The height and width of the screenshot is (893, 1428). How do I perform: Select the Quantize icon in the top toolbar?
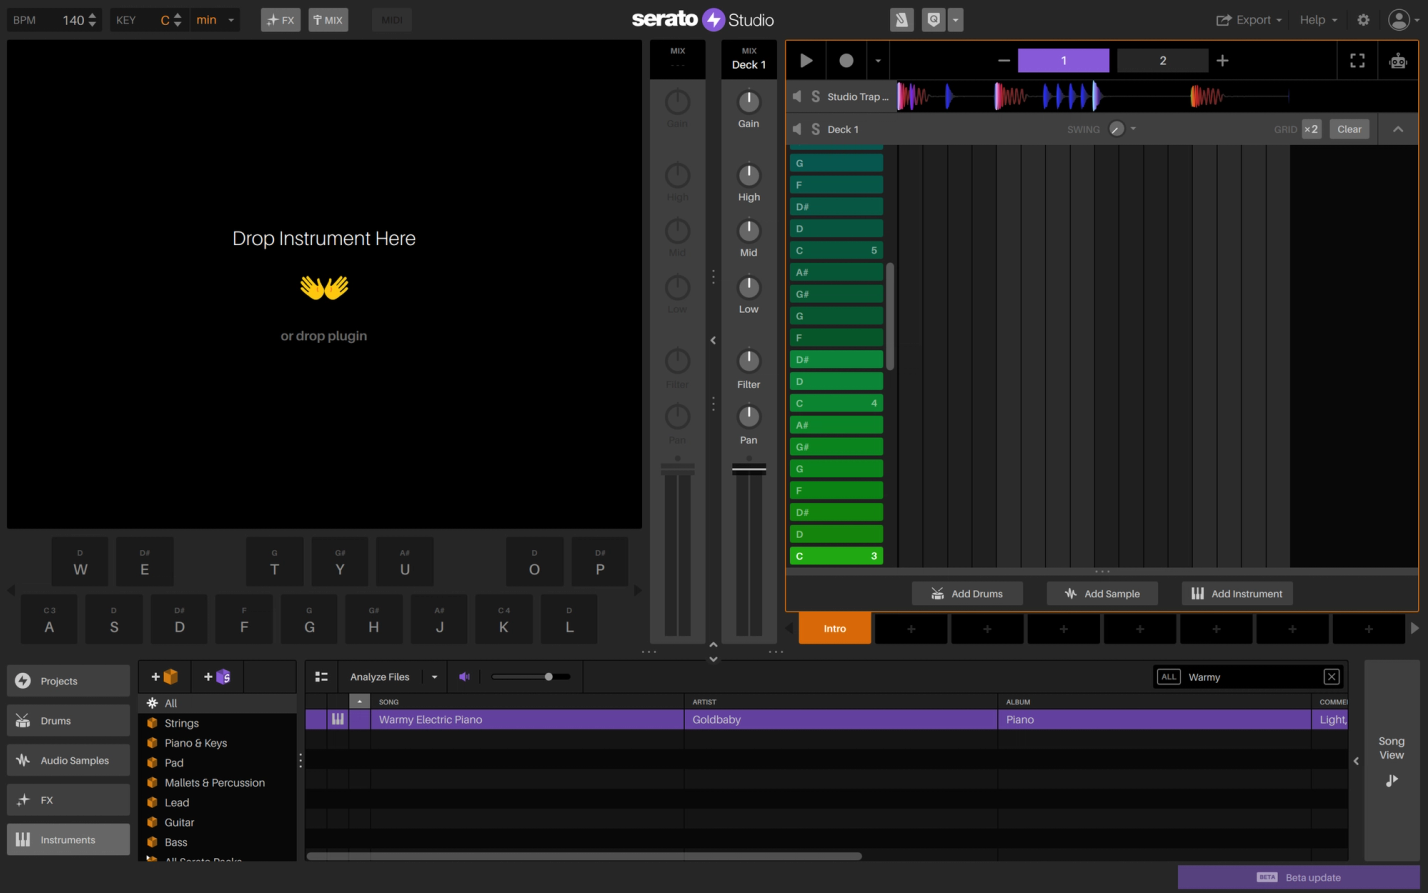click(934, 19)
